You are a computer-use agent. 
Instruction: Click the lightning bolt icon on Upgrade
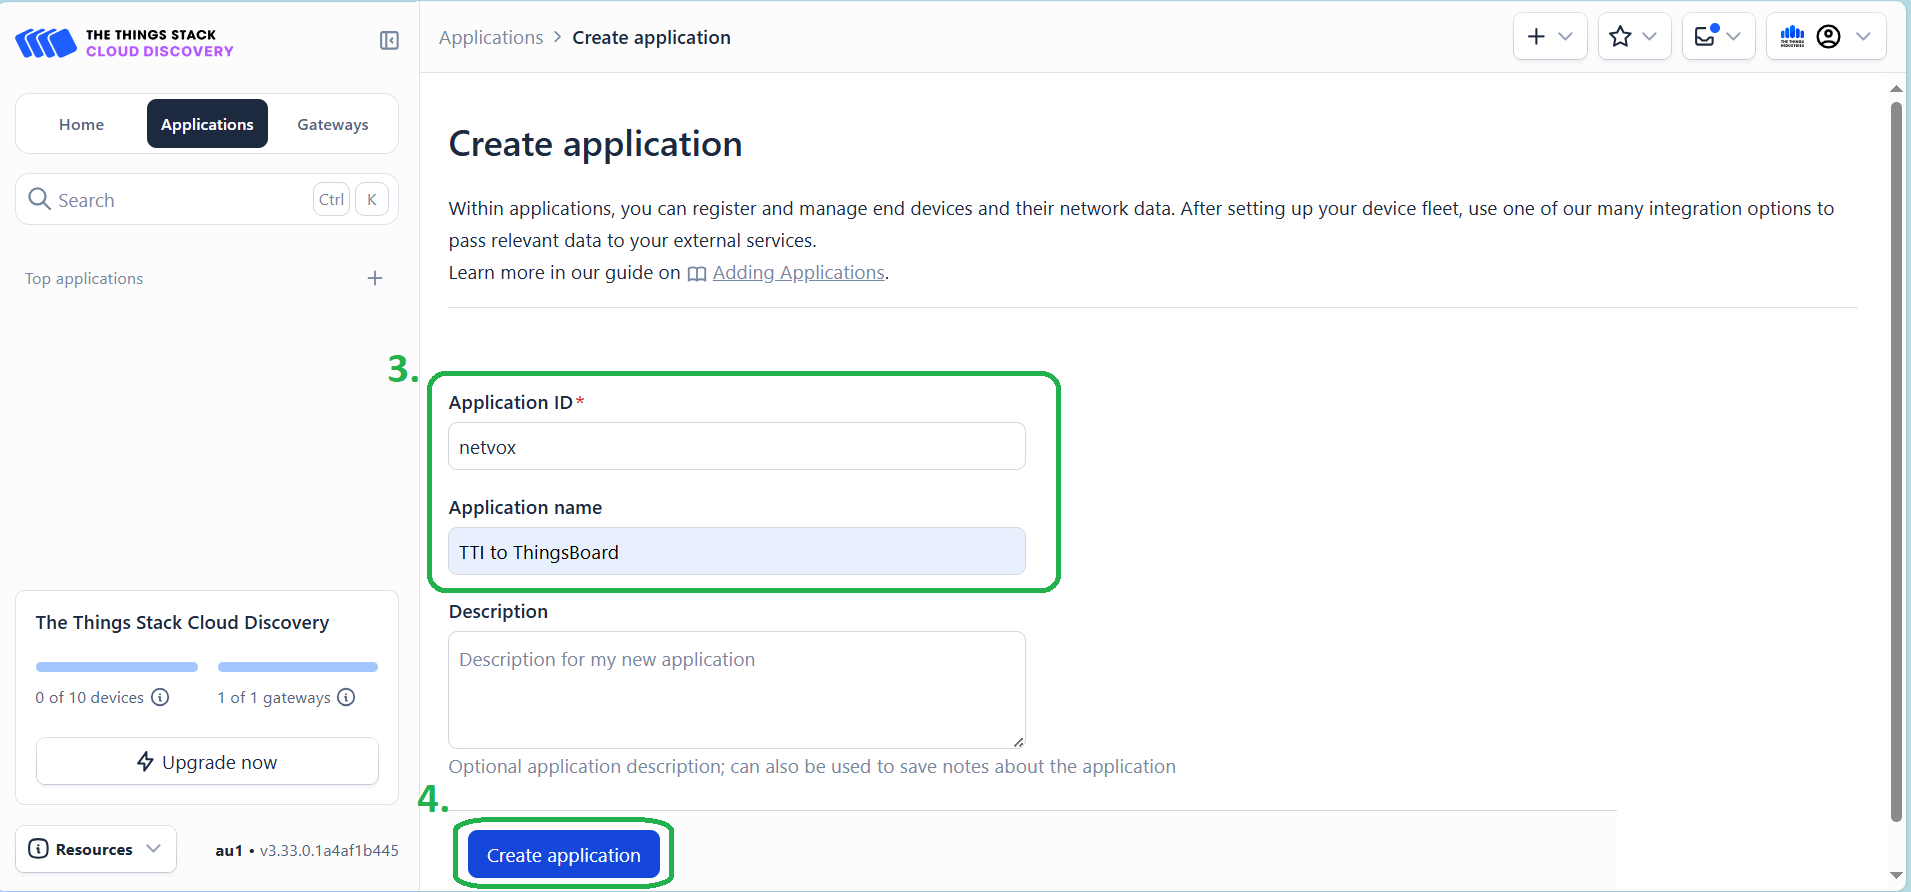coord(145,762)
